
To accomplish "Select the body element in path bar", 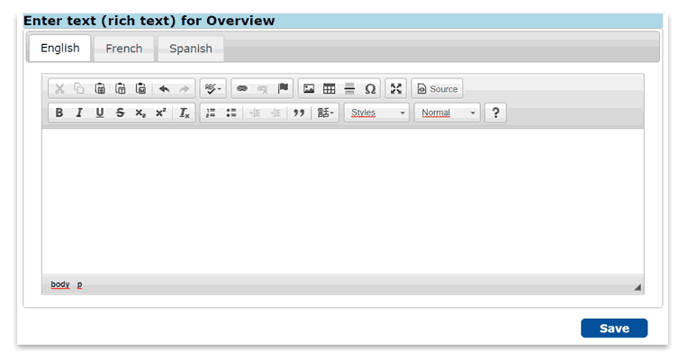I will 60,284.
